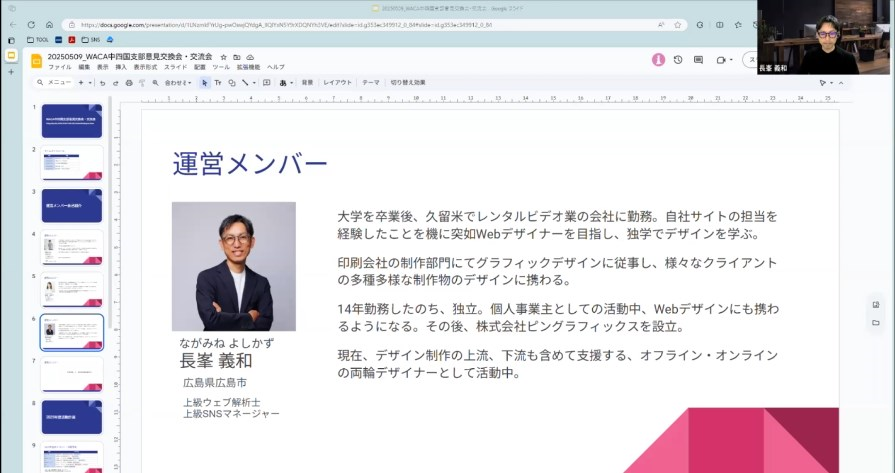Click the move to folder icon
The height and width of the screenshot is (473, 895).
click(x=236, y=57)
